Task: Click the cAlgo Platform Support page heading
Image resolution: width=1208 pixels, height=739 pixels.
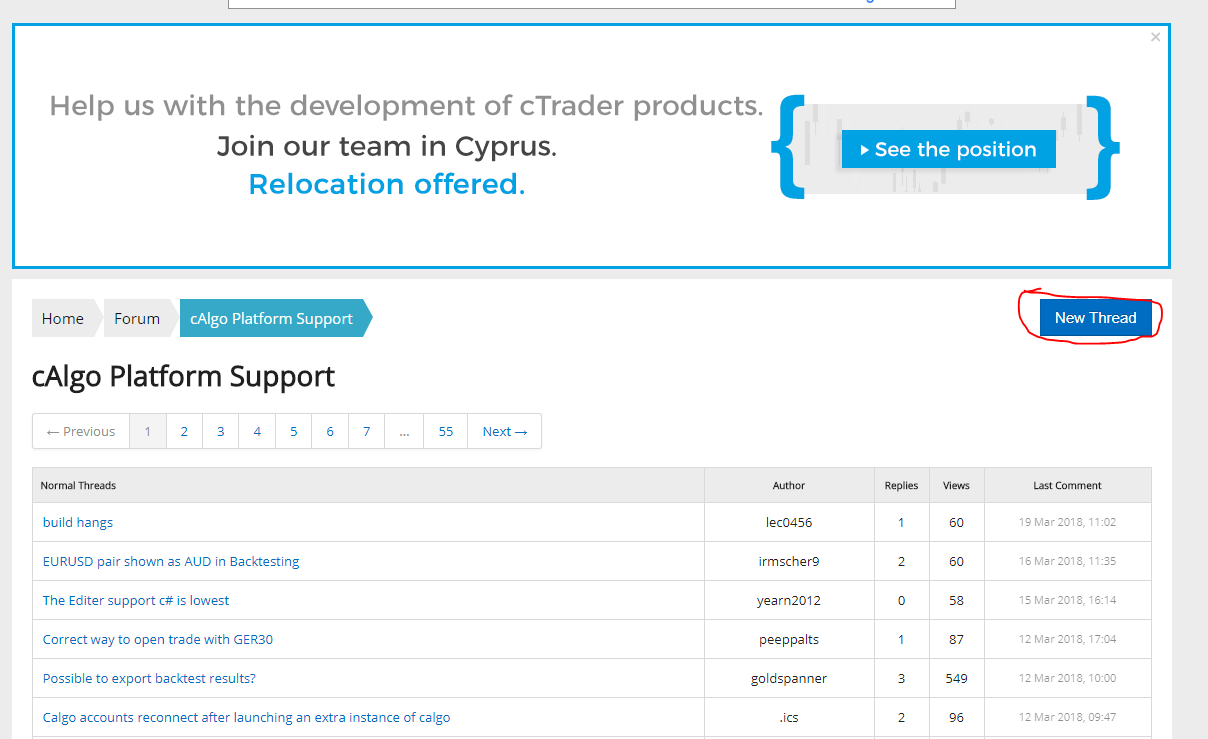Action: click(x=184, y=377)
